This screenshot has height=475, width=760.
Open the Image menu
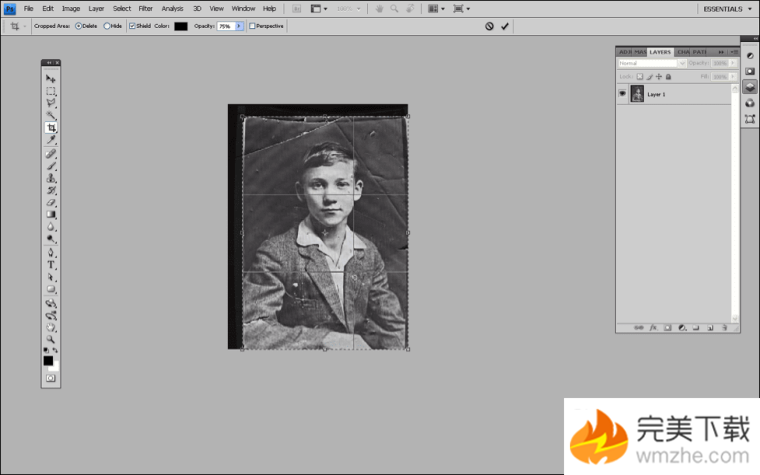coord(71,8)
